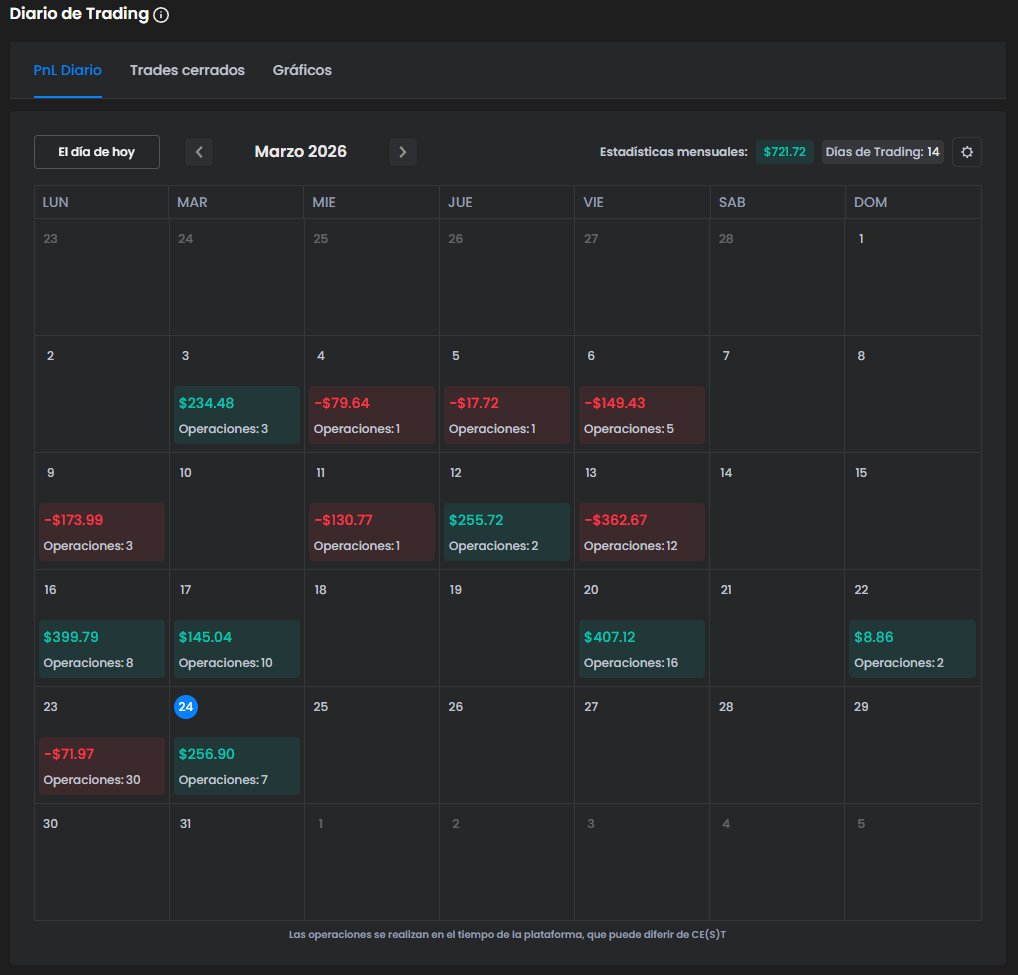
Task: Click the info icon beside Diario de Trading
Action: tap(161, 15)
